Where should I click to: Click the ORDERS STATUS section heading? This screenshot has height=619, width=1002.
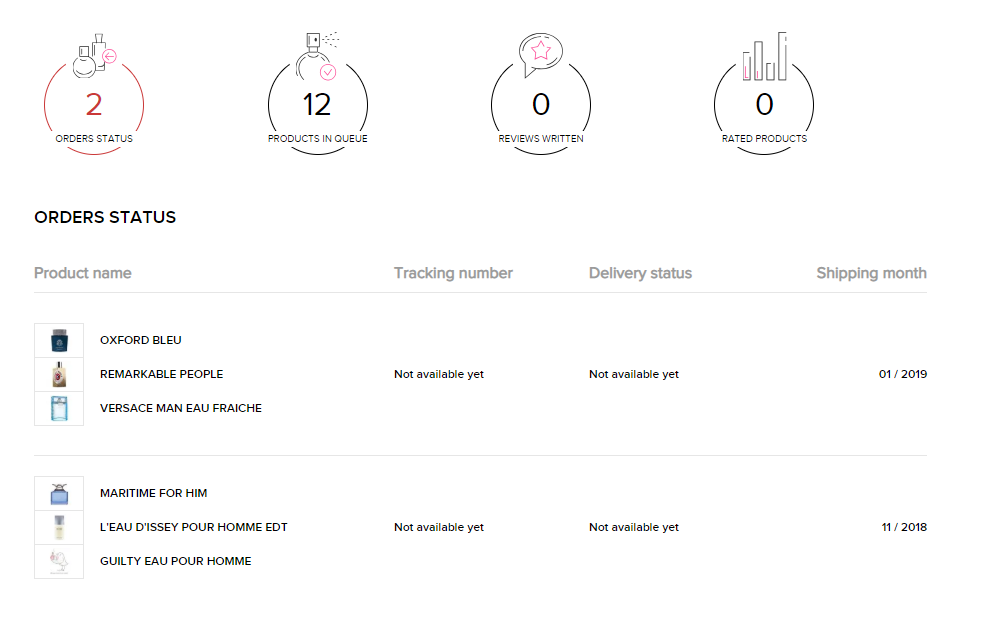pos(105,218)
